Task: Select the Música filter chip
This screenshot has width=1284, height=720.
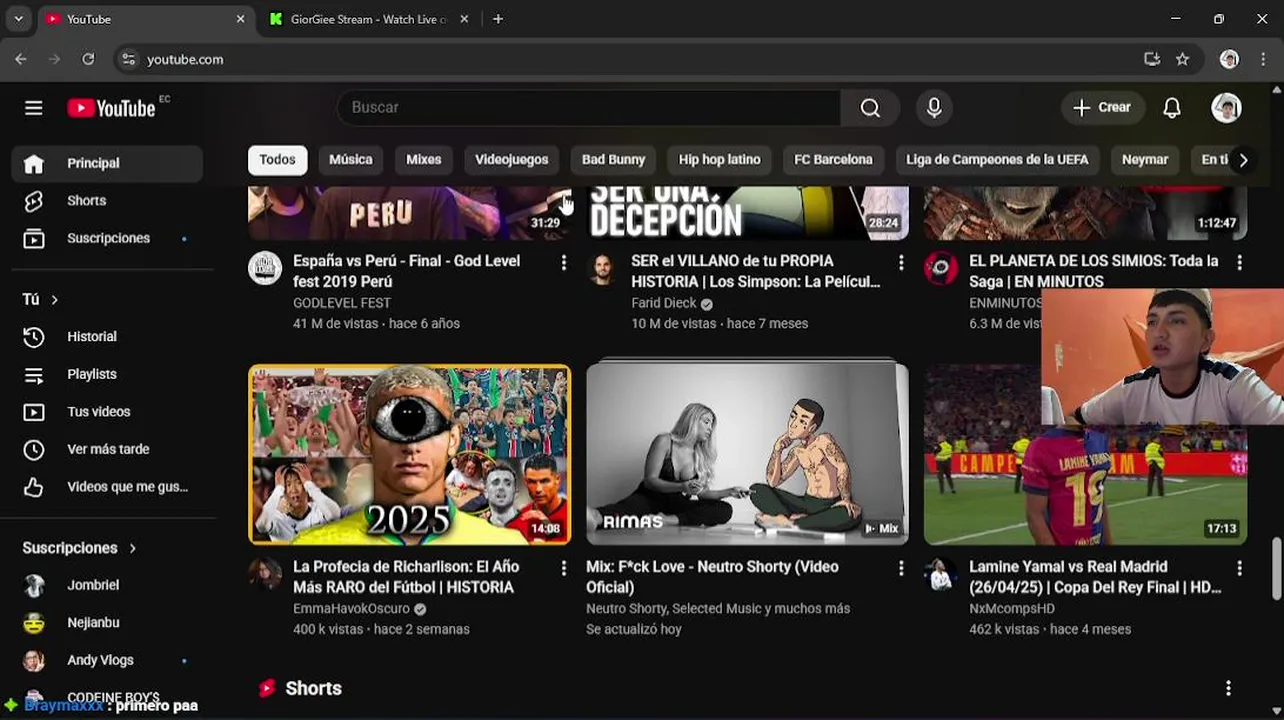Action: (x=350, y=160)
